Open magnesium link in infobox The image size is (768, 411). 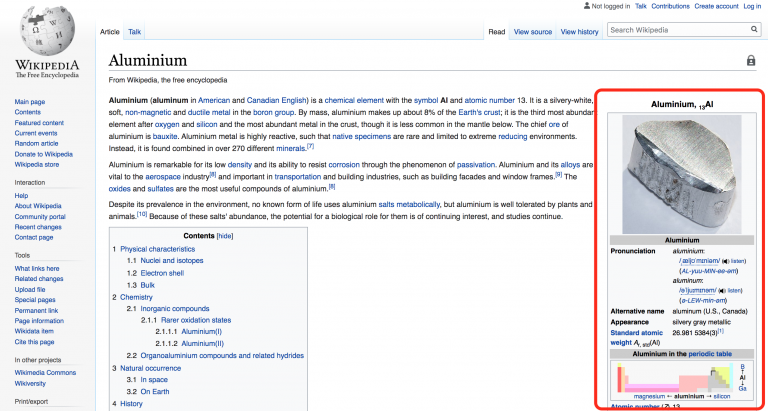coord(649,396)
